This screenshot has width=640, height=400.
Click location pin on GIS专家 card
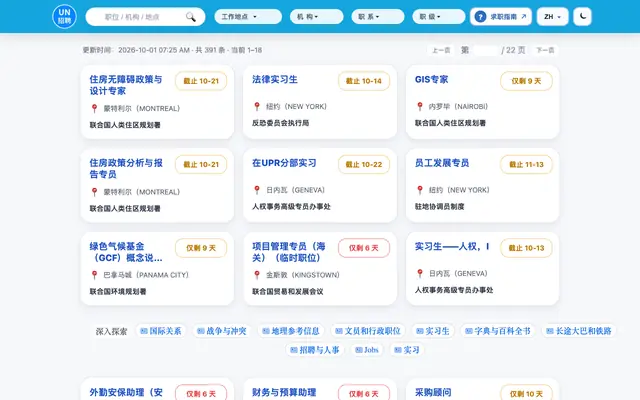point(420,107)
